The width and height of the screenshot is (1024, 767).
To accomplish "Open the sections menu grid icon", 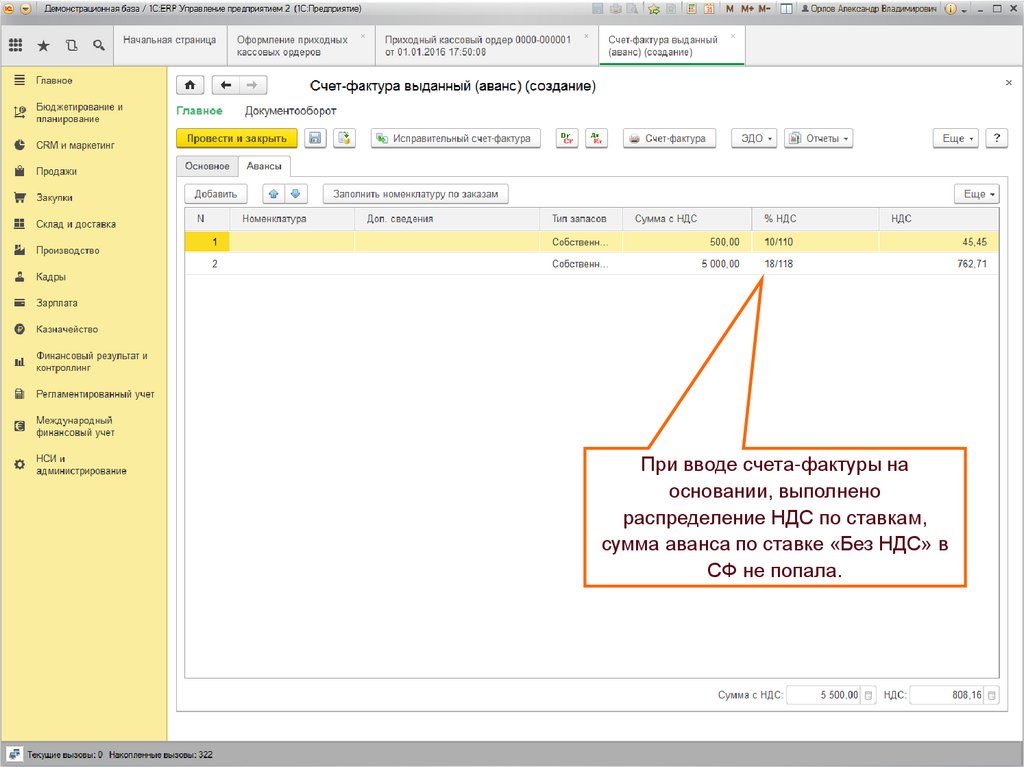I will tap(15, 46).
